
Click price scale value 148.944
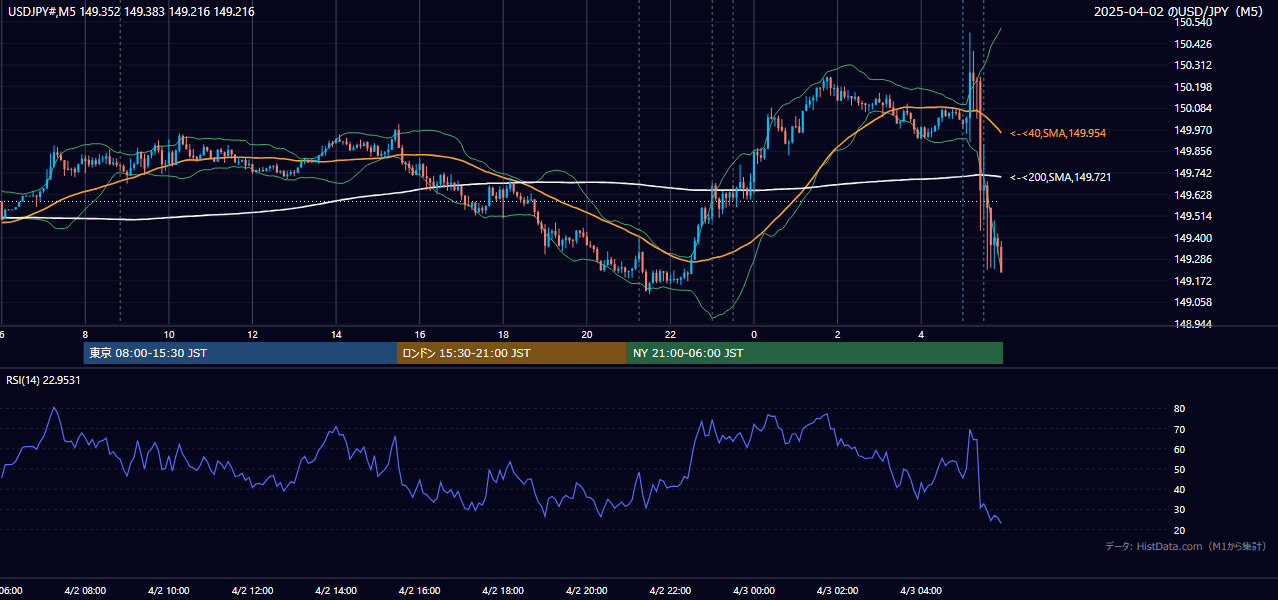click(1192, 324)
